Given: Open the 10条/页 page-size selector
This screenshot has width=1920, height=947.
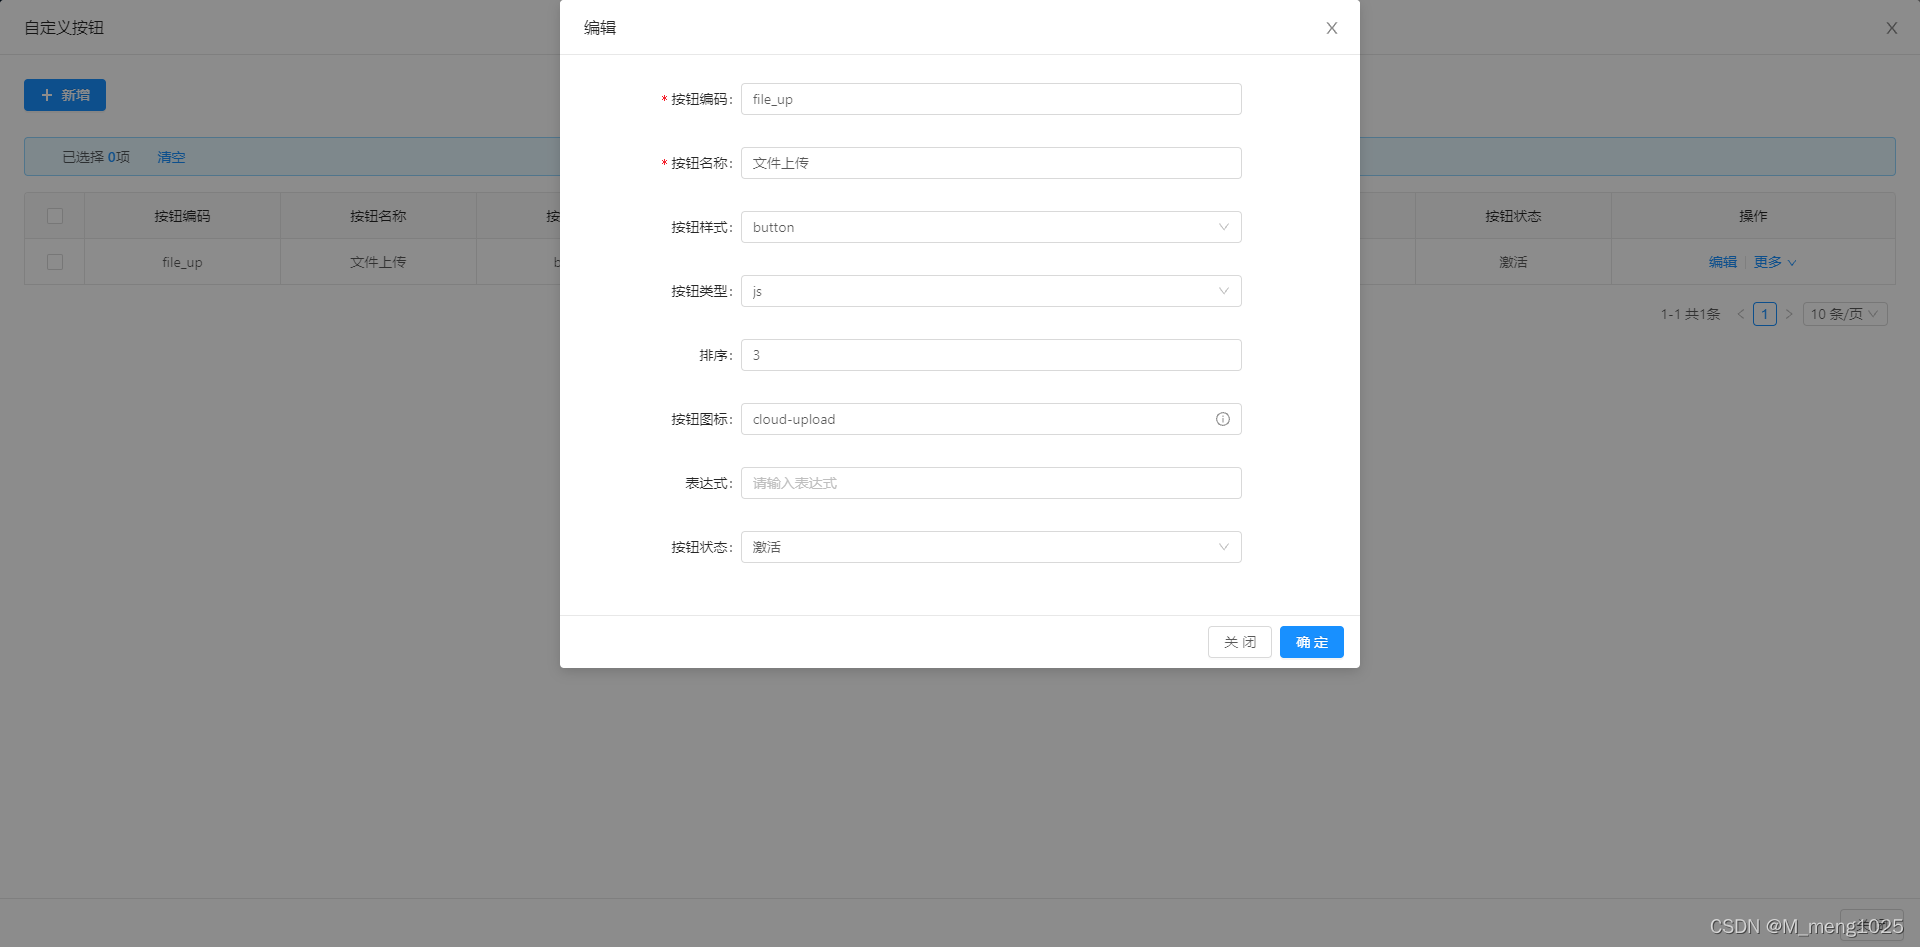Looking at the screenshot, I should [1844, 313].
